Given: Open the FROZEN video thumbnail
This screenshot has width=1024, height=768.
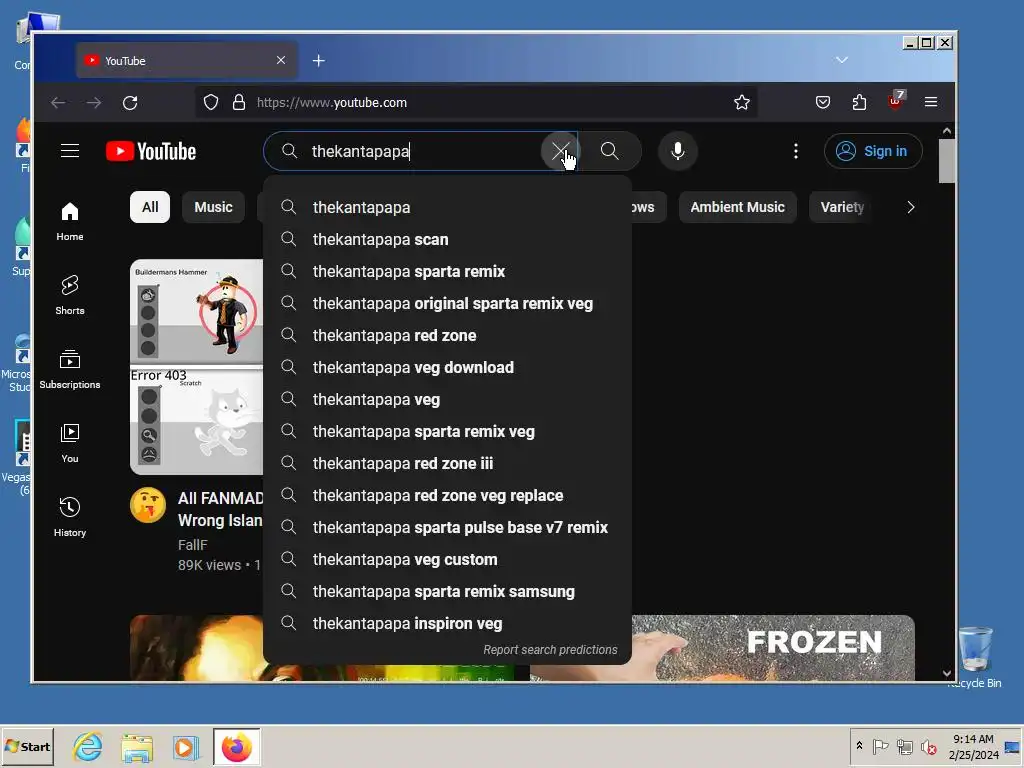Looking at the screenshot, I should pyautogui.click(x=773, y=647).
